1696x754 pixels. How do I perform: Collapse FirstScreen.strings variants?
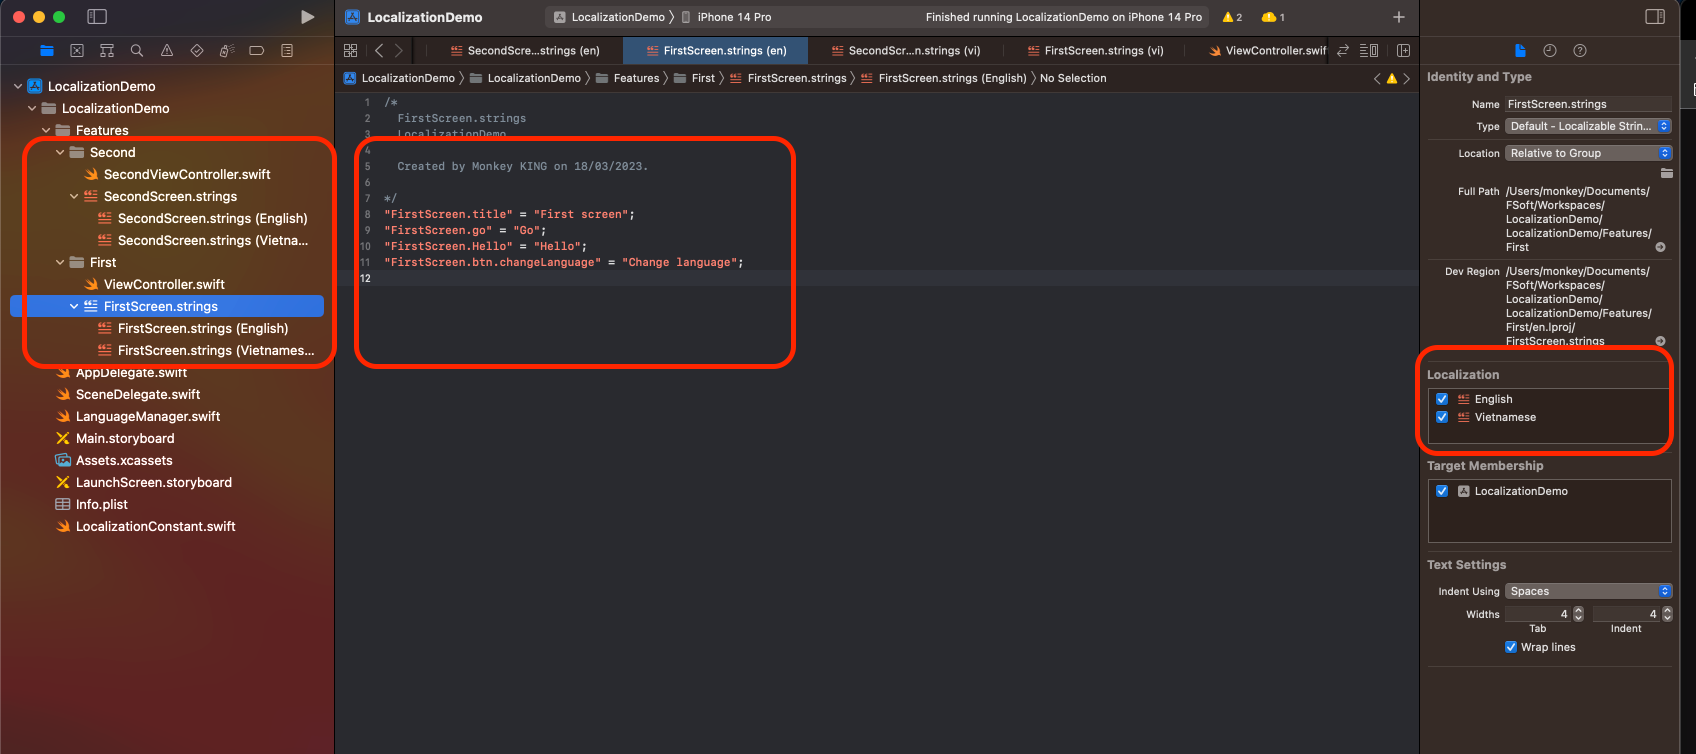(74, 306)
